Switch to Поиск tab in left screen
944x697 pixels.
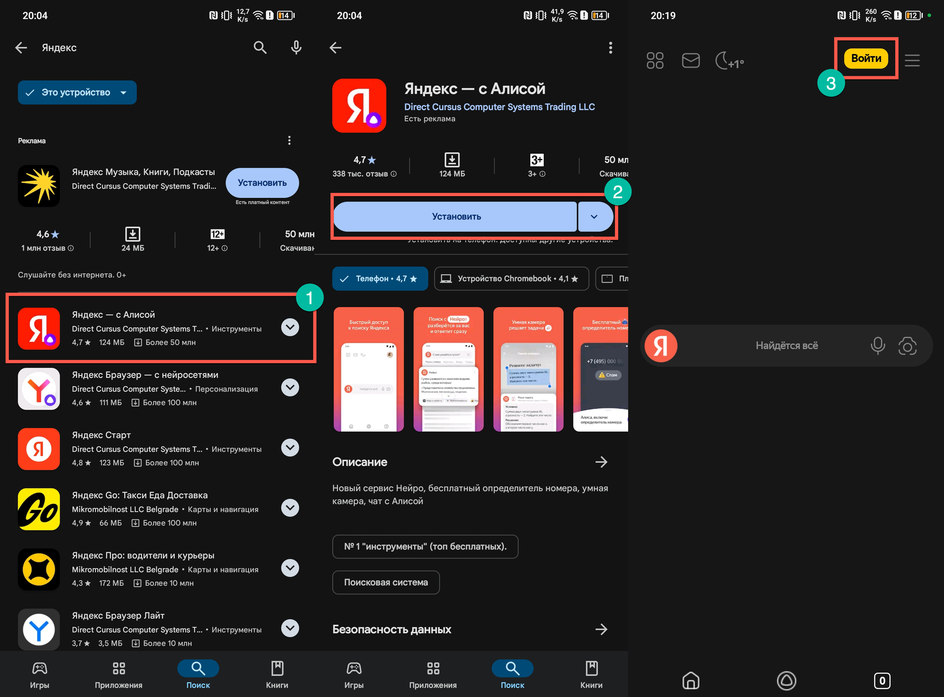coord(198,674)
